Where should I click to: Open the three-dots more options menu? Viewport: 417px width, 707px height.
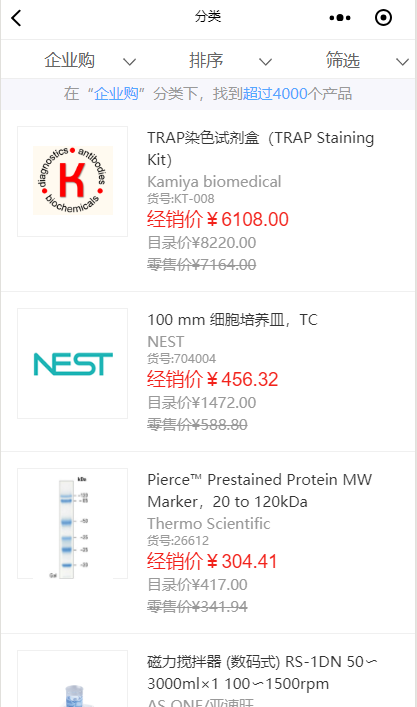click(340, 18)
